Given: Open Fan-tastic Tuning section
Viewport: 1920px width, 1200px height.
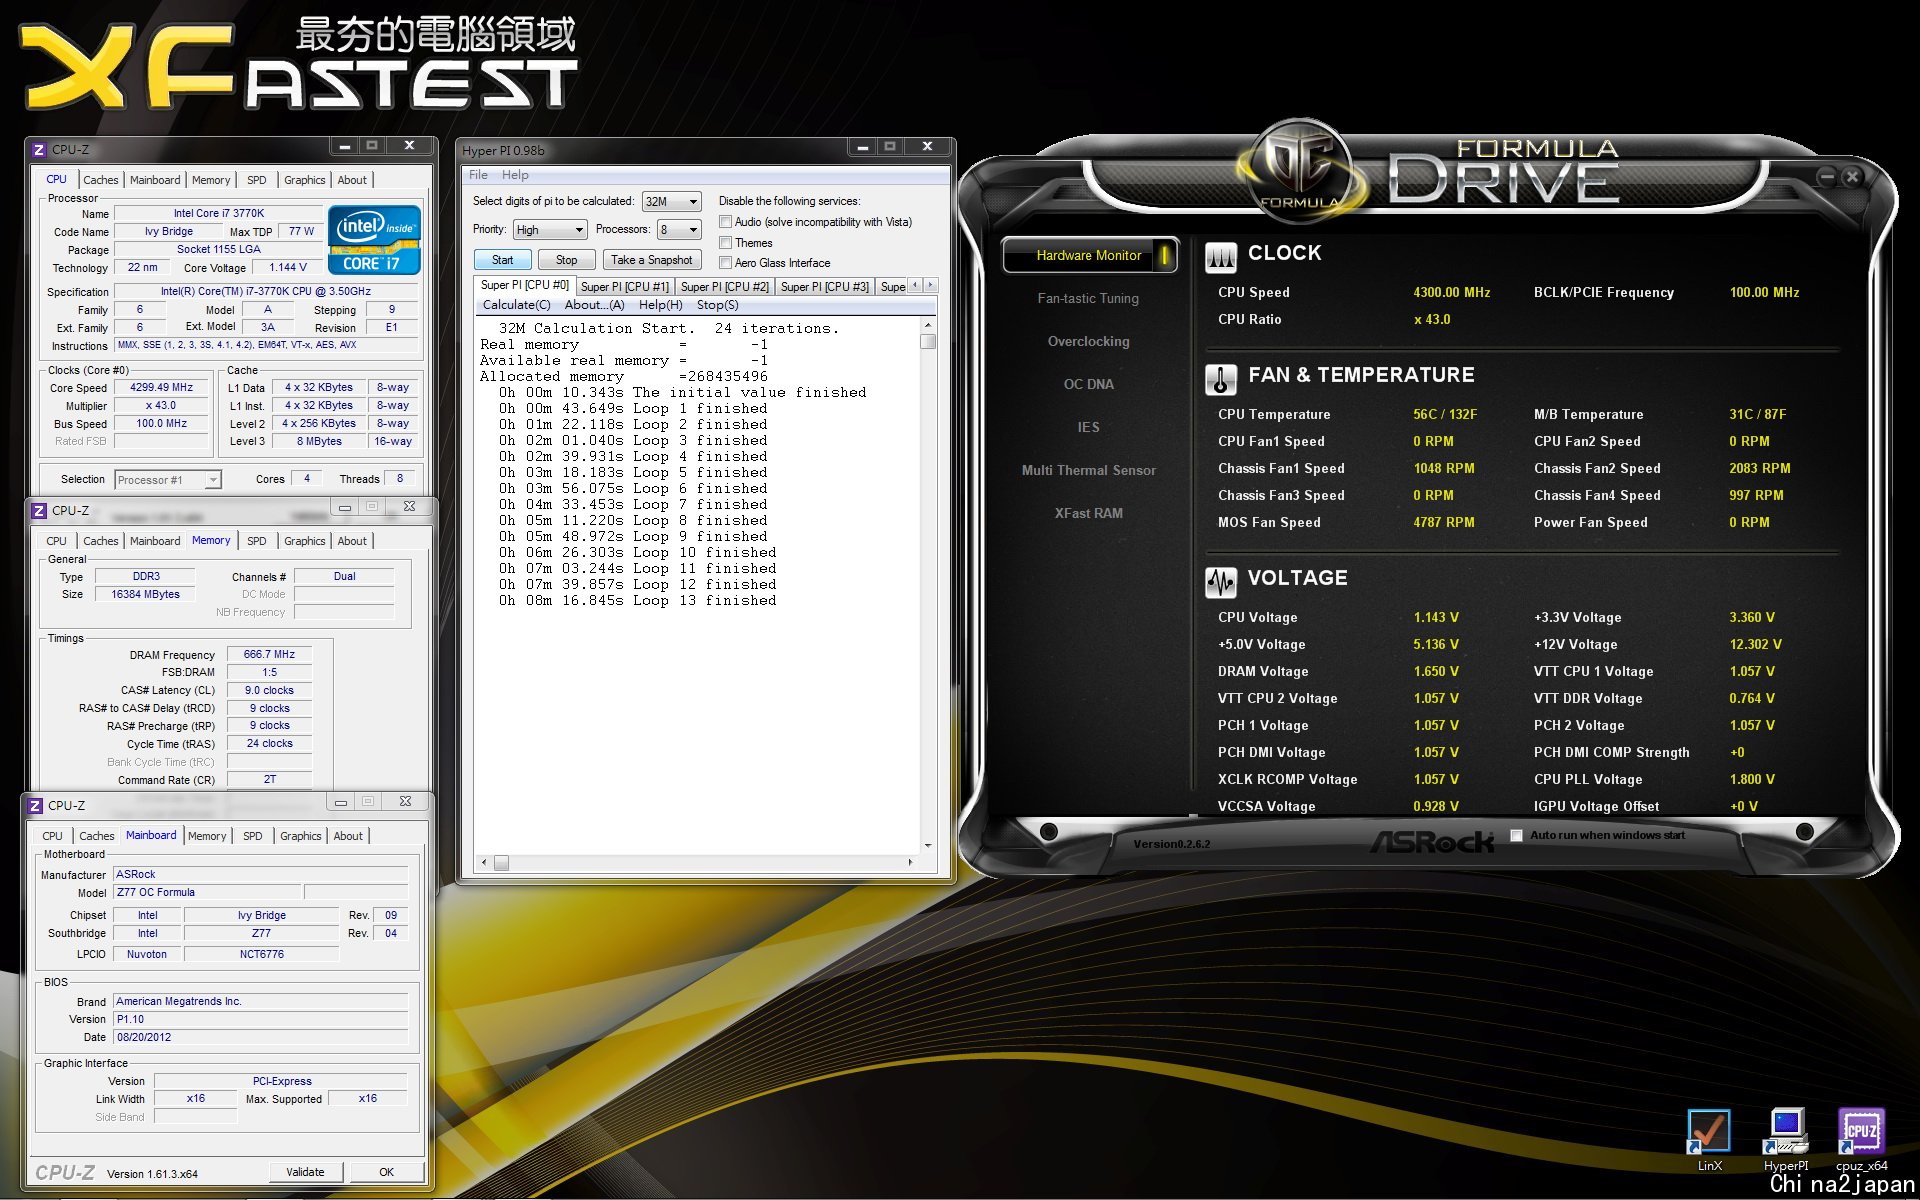Looking at the screenshot, I should tap(1088, 298).
